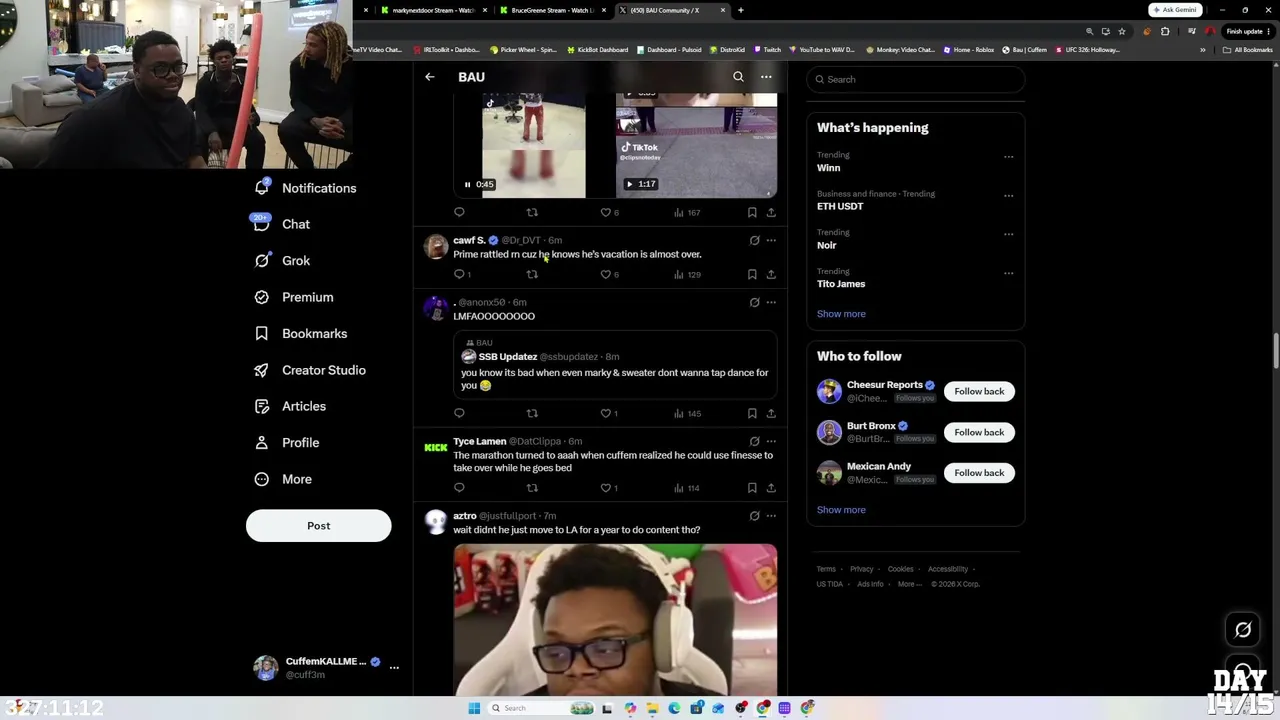
Task: Bookmark cawf S.'s post
Action: coord(752,274)
